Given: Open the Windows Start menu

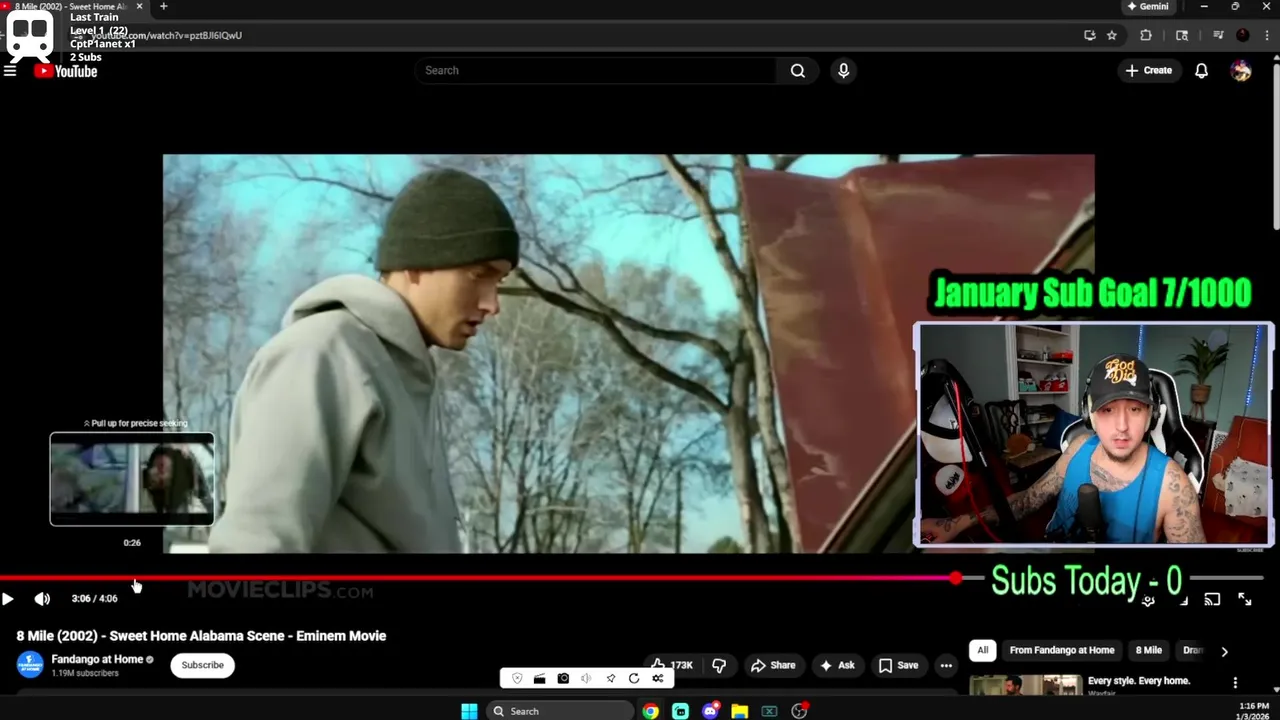Looking at the screenshot, I should click(x=469, y=711).
